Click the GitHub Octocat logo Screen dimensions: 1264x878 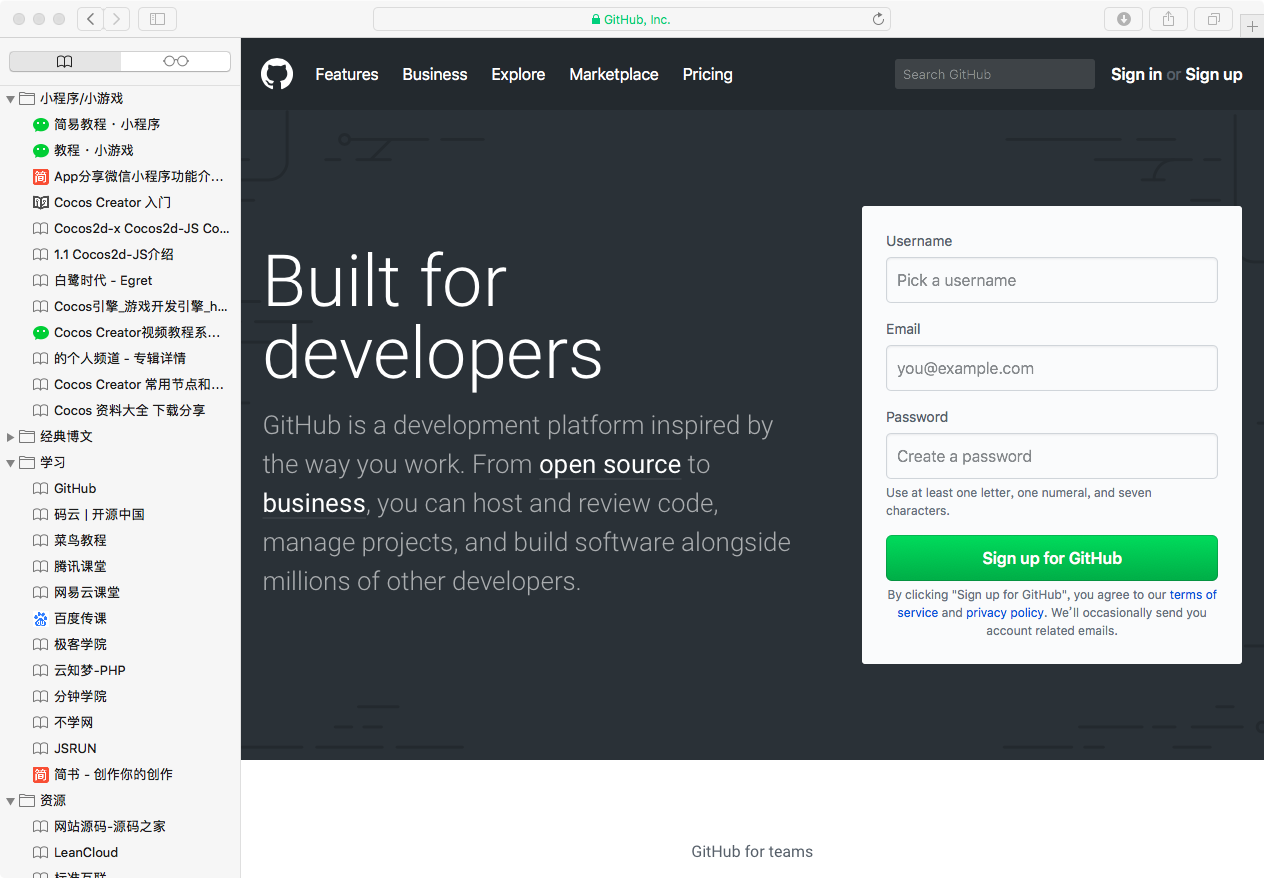point(277,74)
